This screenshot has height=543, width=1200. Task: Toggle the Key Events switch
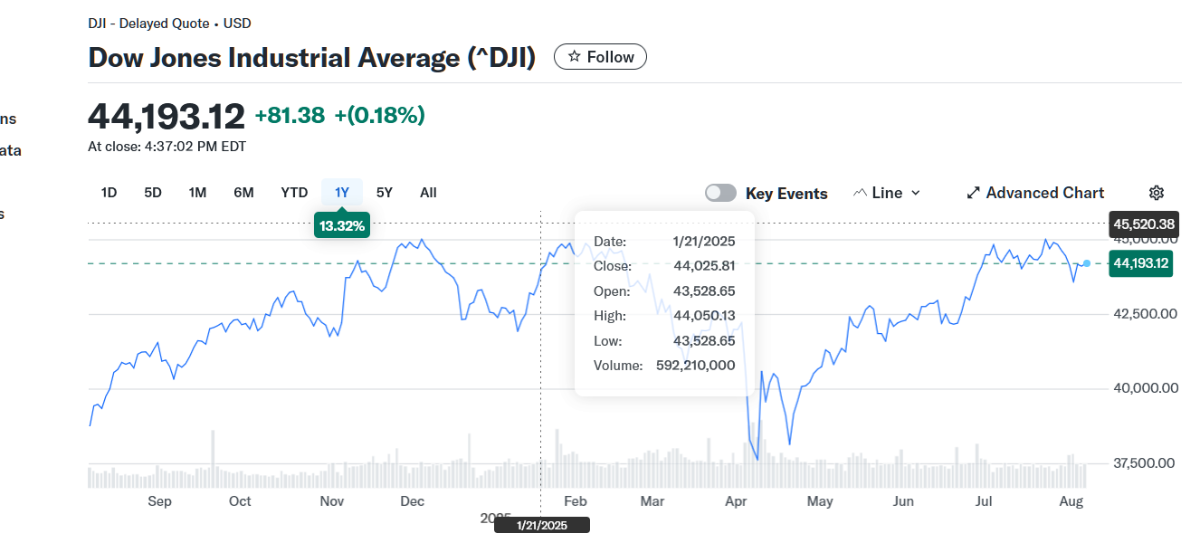pos(721,193)
